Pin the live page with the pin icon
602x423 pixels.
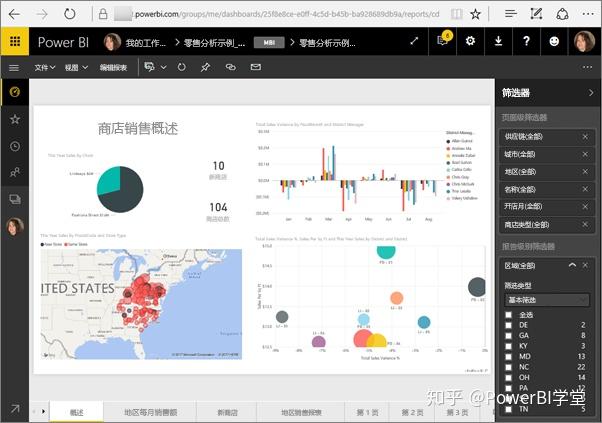point(205,68)
